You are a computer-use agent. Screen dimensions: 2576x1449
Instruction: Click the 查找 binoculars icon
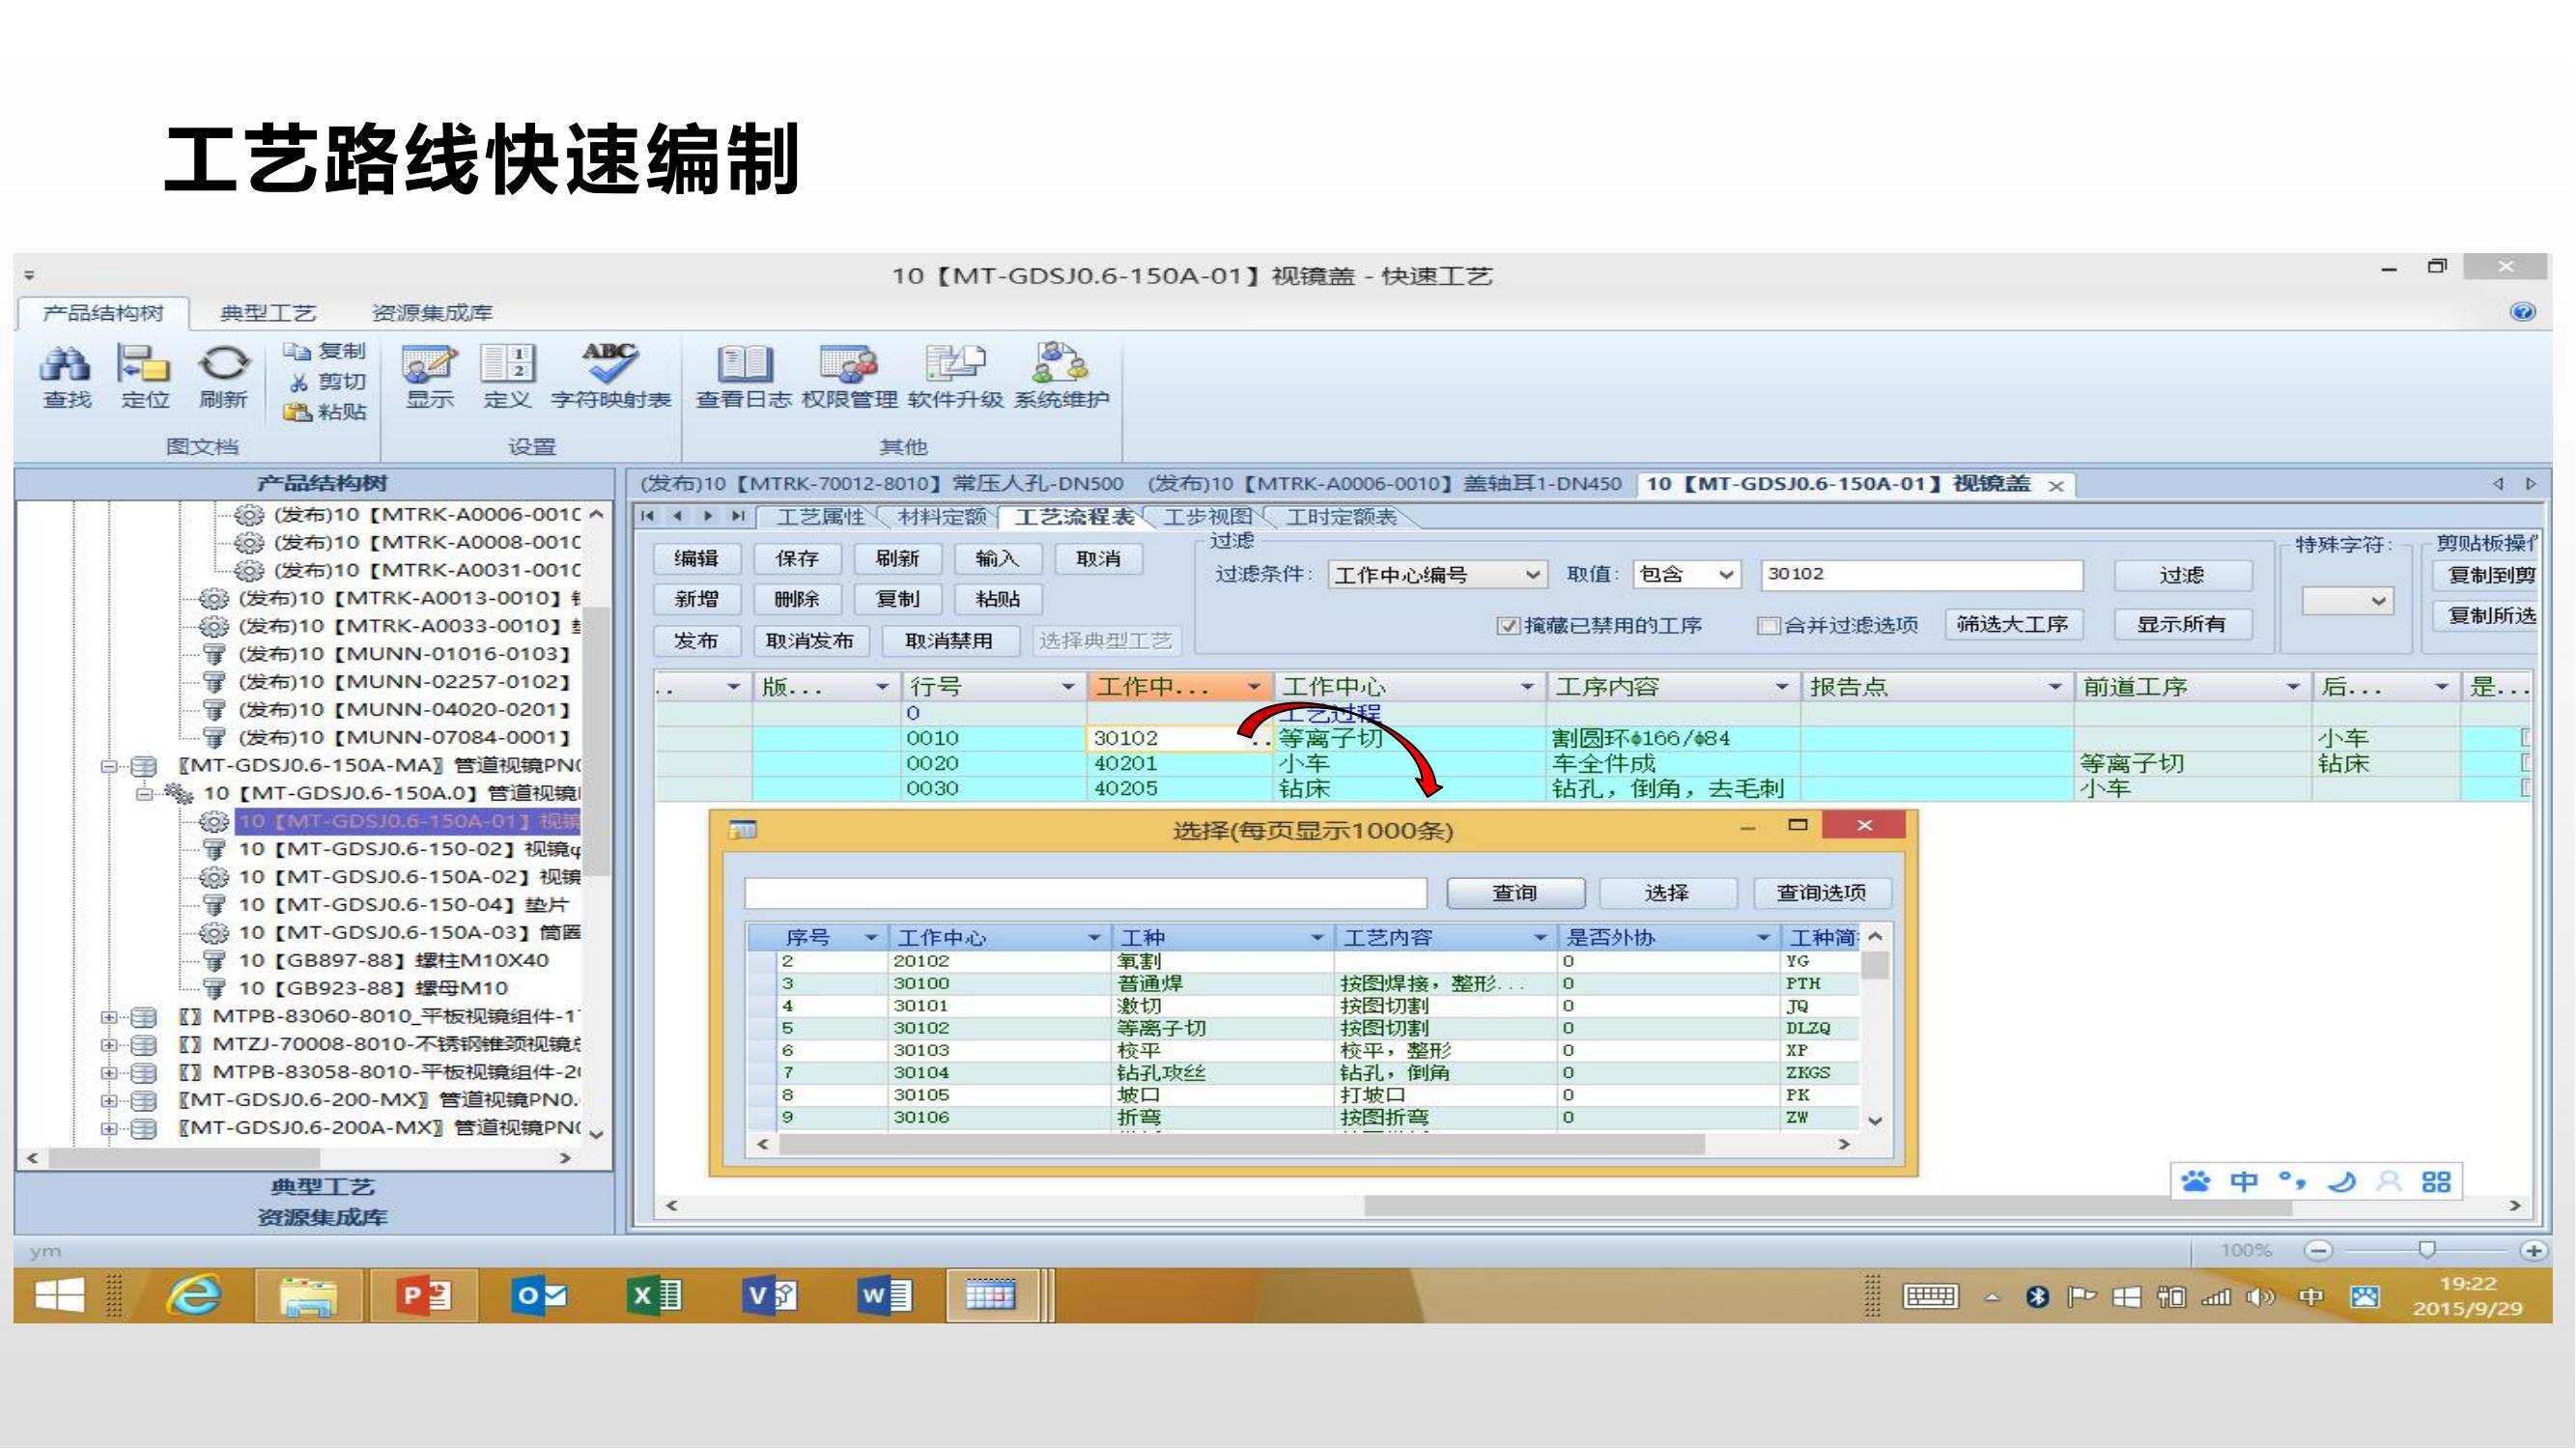pos(65,366)
